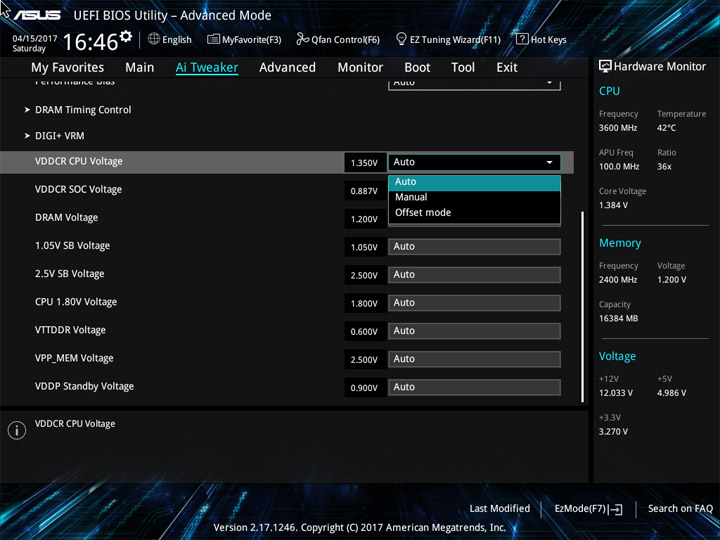This screenshot has width=720, height=540.
Task: Click the 0.887V SOC value box
Action: pos(365,191)
